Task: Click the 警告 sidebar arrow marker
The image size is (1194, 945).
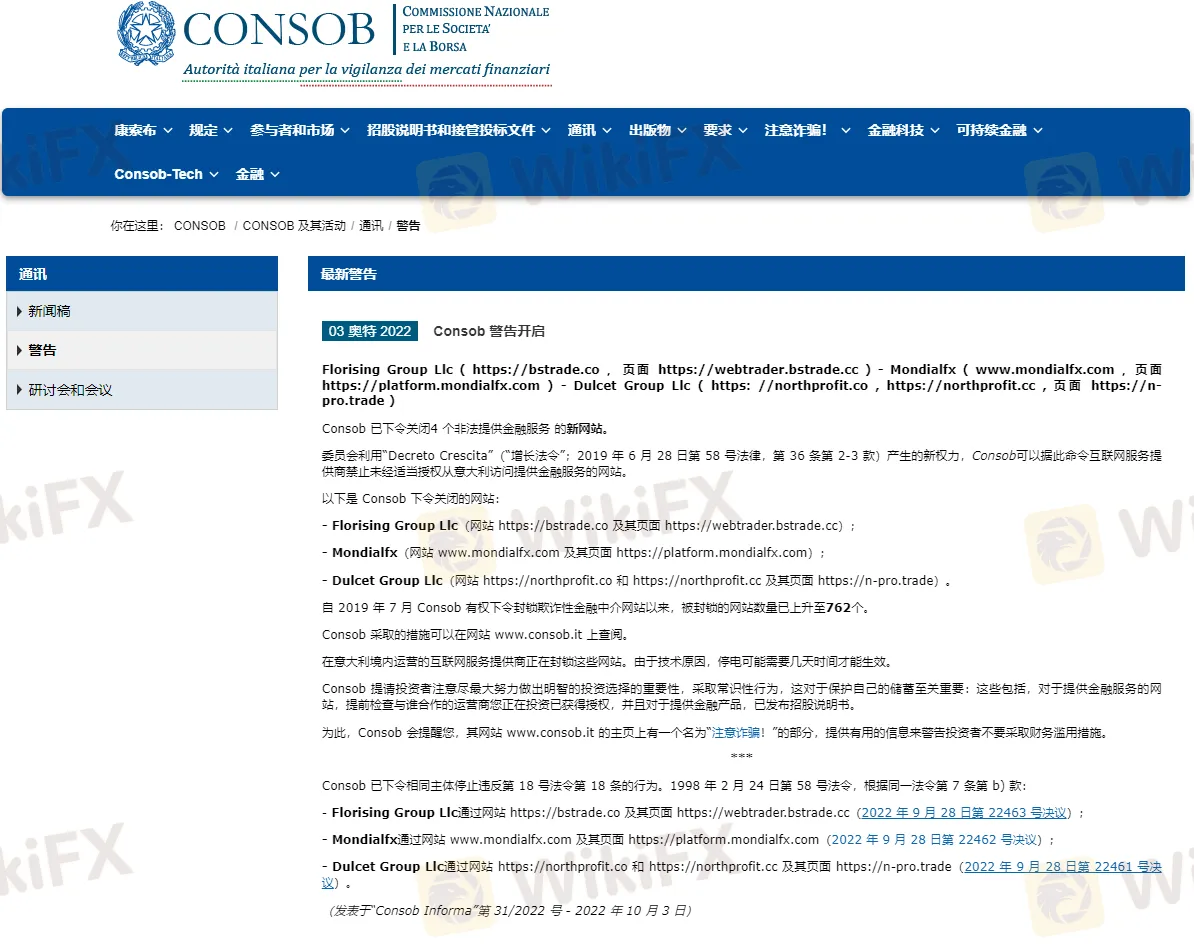Action: 19,350
